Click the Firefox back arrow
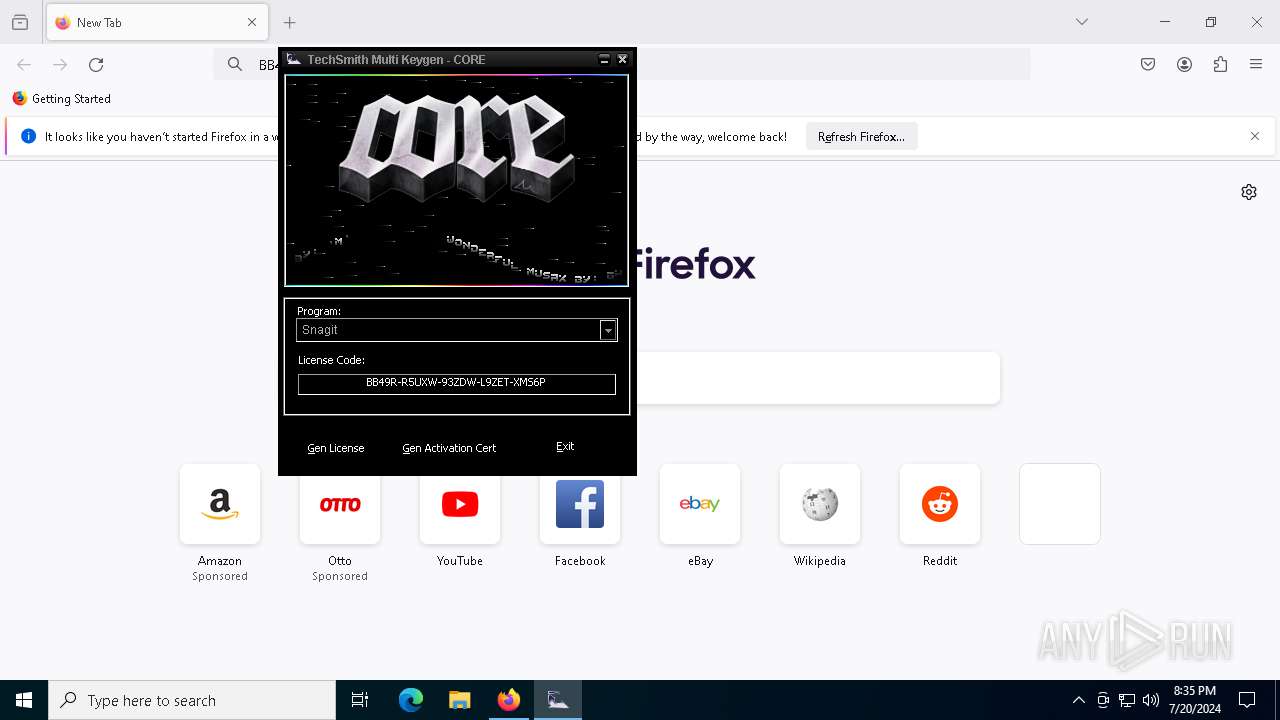Screen dimensions: 1280x720 [x=24, y=65]
